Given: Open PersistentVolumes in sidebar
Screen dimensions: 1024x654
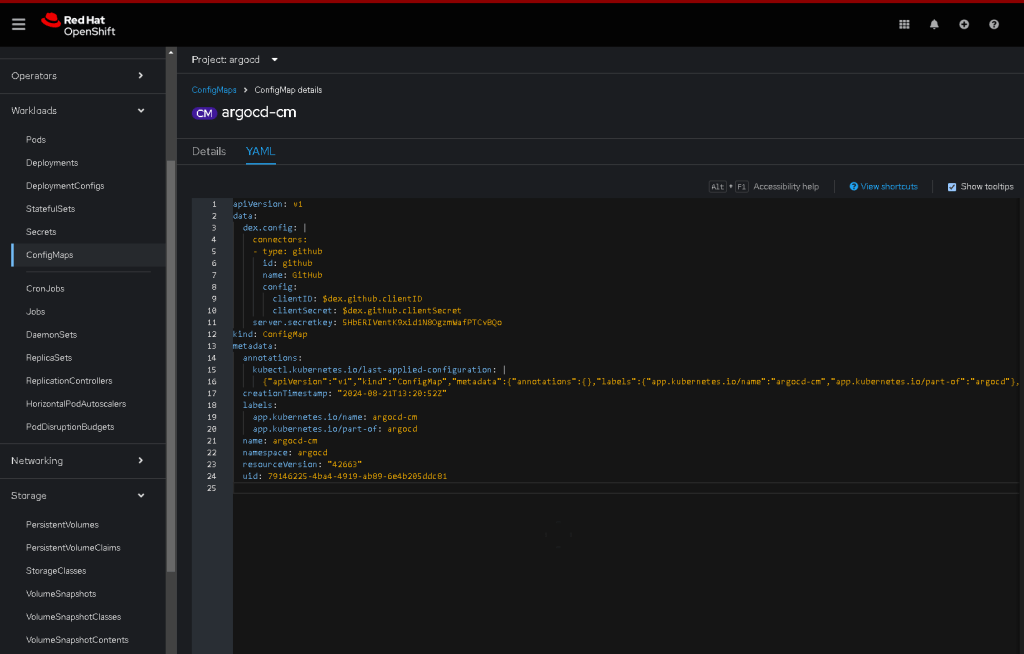Looking at the screenshot, I should [x=62, y=525].
